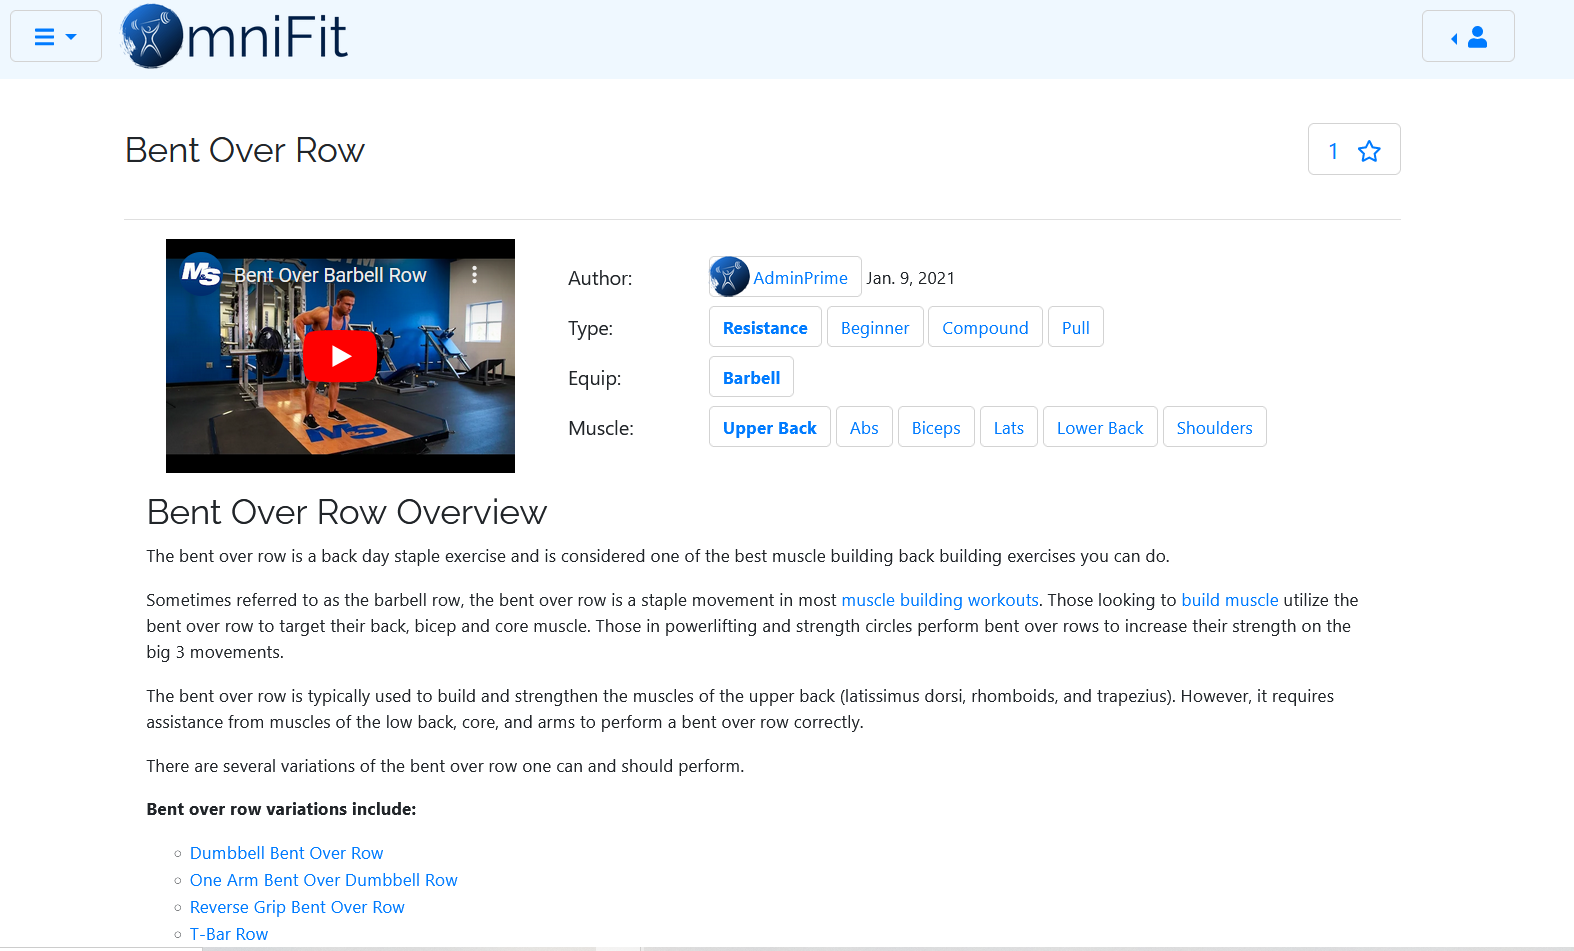
Task: Click the 'Bent Over Row Overview' heading
Action: [347, 512]
